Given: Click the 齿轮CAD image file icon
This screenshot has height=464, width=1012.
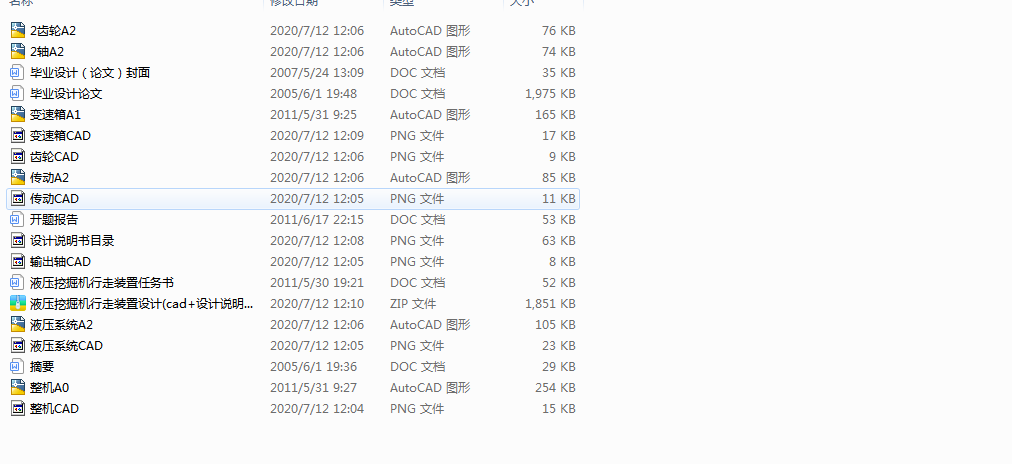Looking at the screenshot, I should [18, 156].
